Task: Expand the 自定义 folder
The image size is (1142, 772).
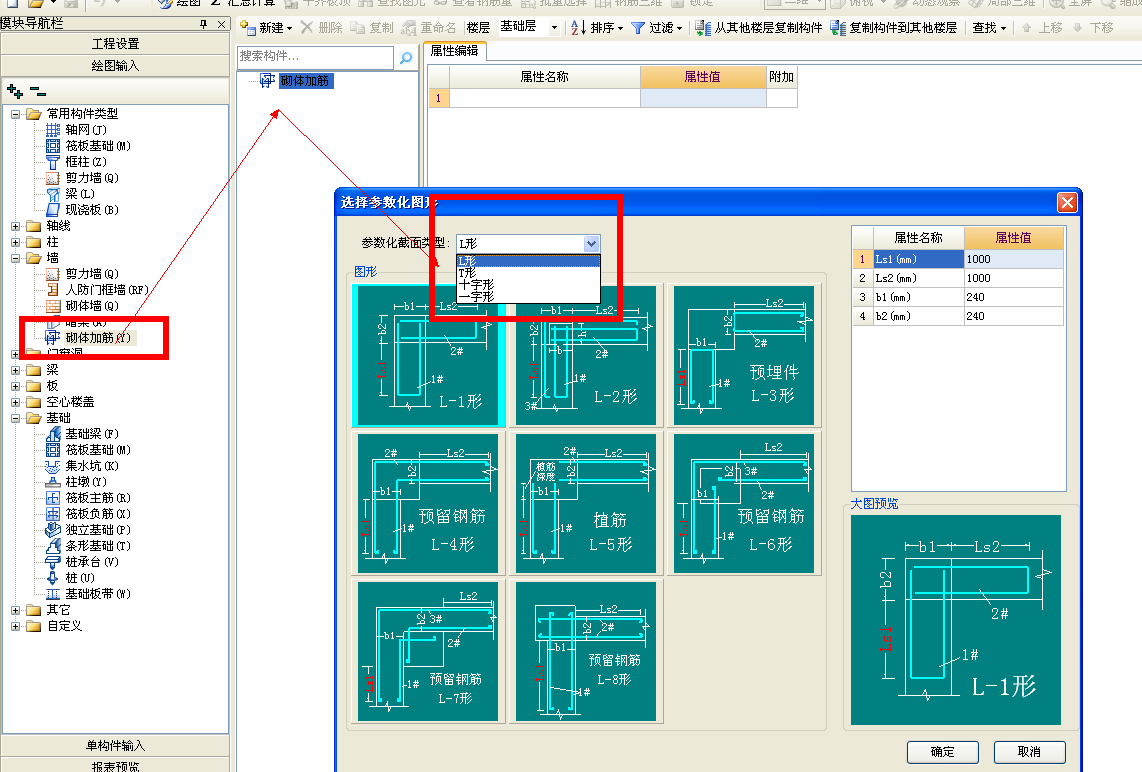Action: [x=15, y=626]
